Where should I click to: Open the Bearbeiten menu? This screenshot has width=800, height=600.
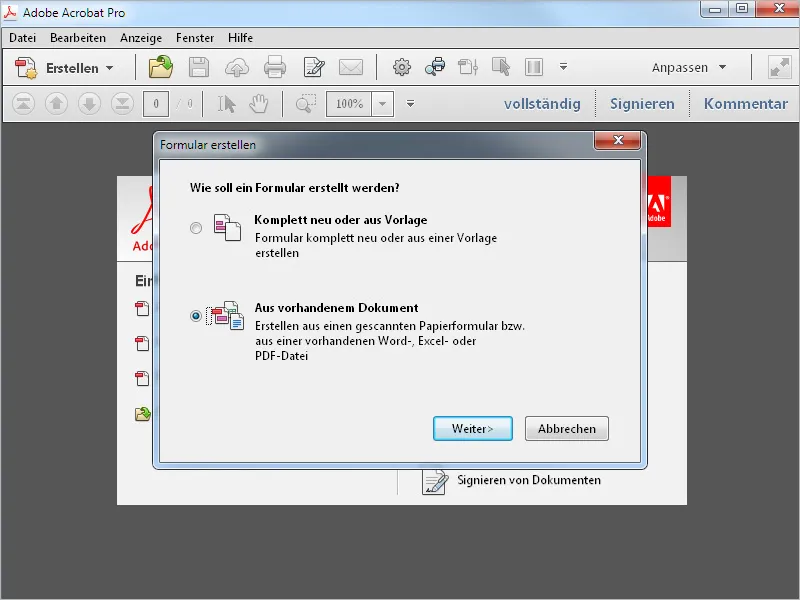78,38
